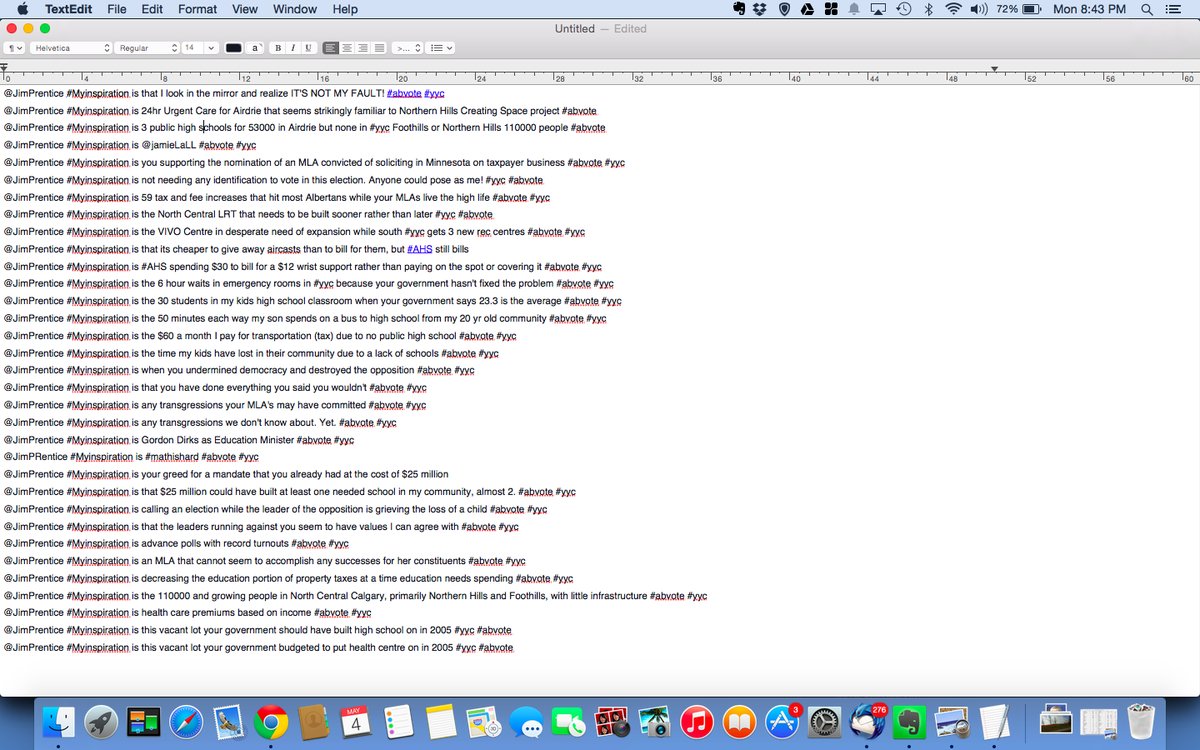Click the right margin marker on ruler
This screenshot has height=750, width=1200.
[x=993, y=70]
